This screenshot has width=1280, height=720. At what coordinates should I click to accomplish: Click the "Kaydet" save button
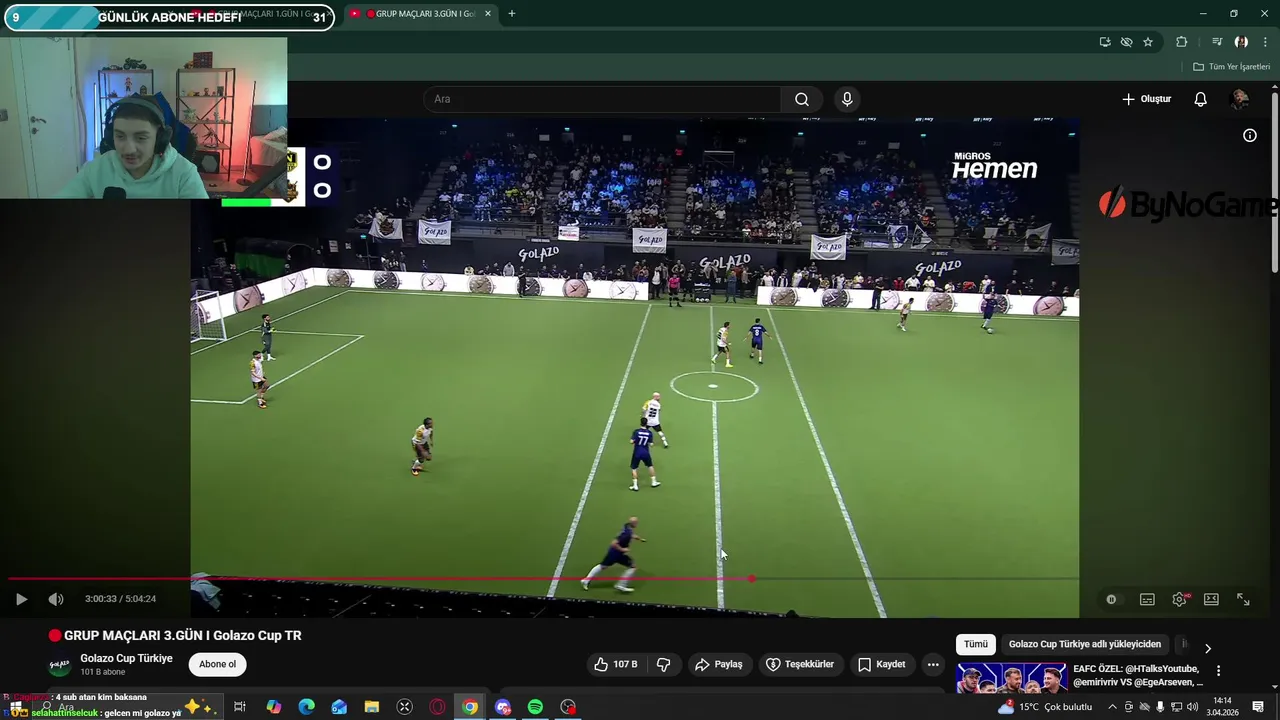[x=881, y=664]
